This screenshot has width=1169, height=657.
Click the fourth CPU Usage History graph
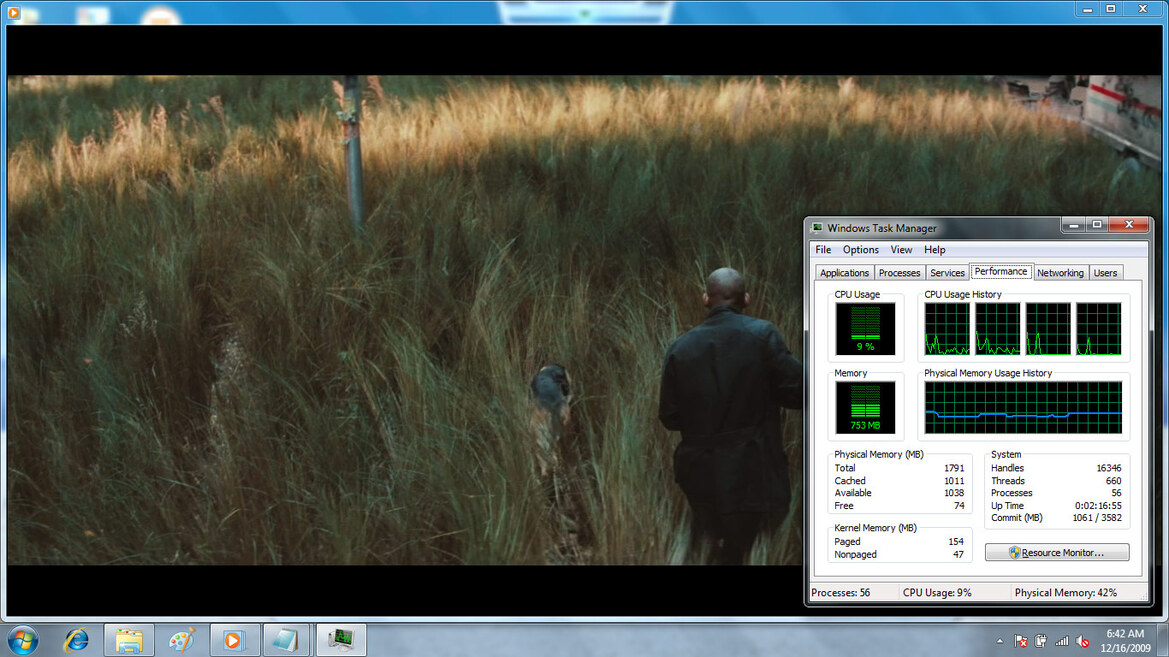[1098, 329]
